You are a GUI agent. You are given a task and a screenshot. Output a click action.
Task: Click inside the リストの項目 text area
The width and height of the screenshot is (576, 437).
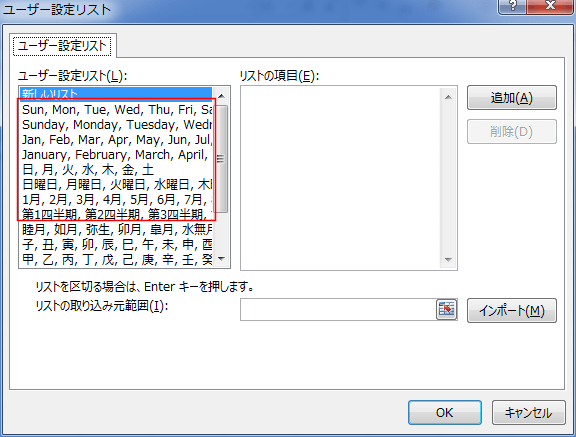pyautogui.click(x=341, y=178)
